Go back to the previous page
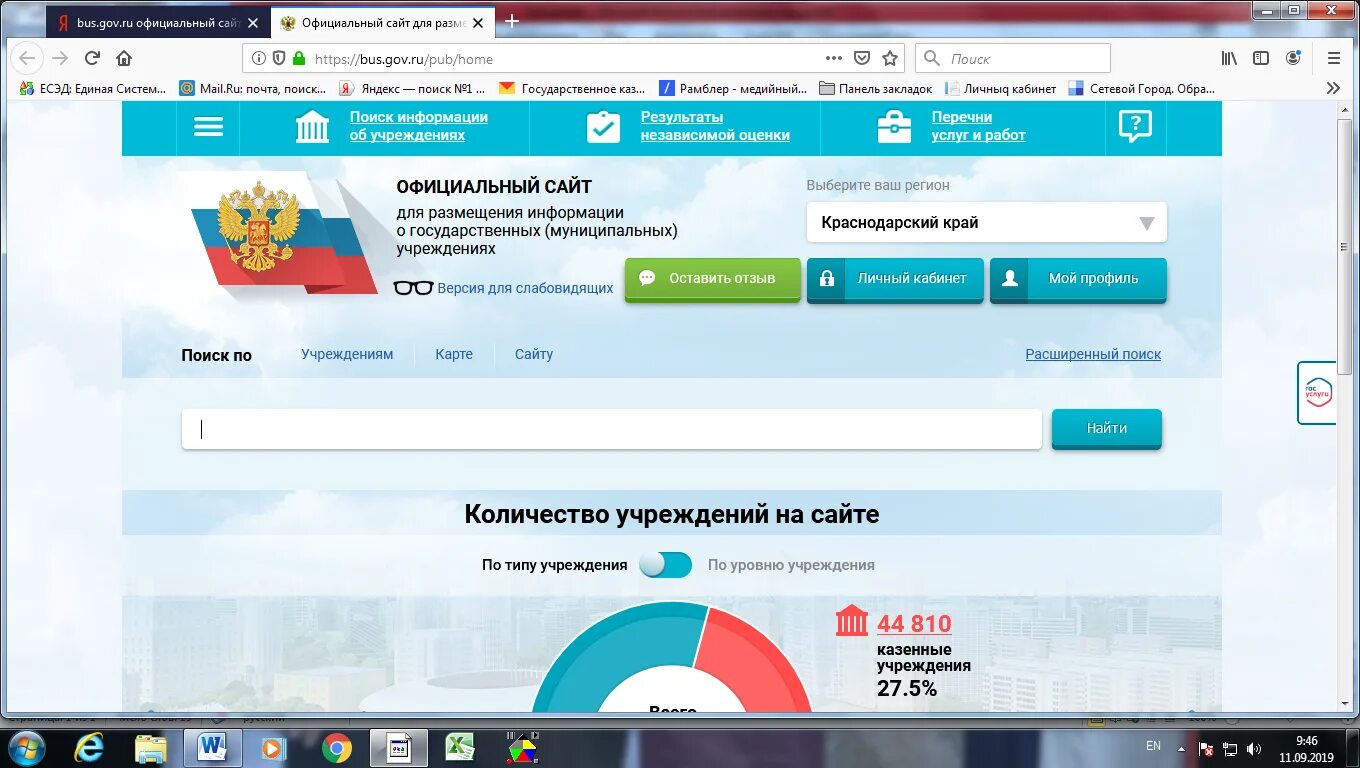The image size is (1360, 768). (28, 58)
